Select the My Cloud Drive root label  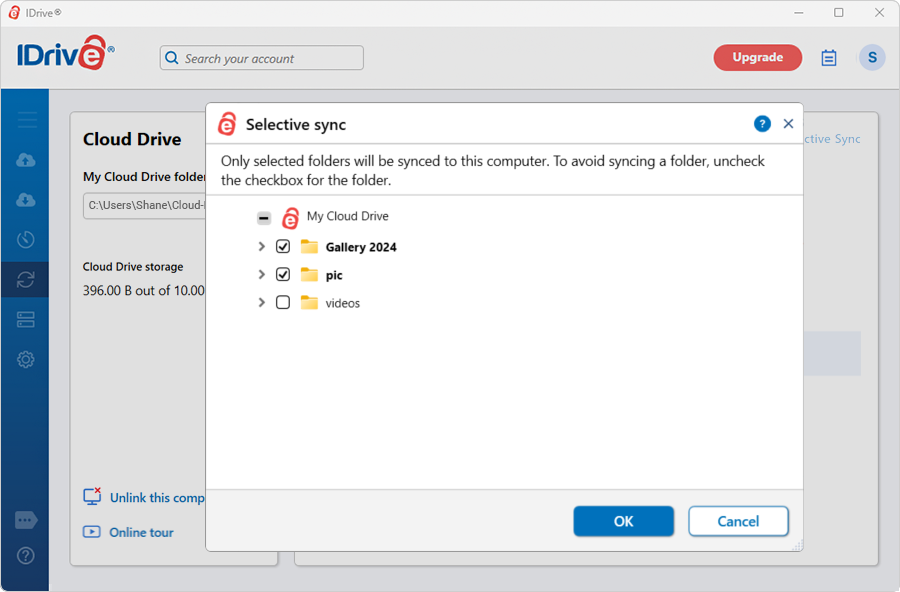[x=348, y=216]
